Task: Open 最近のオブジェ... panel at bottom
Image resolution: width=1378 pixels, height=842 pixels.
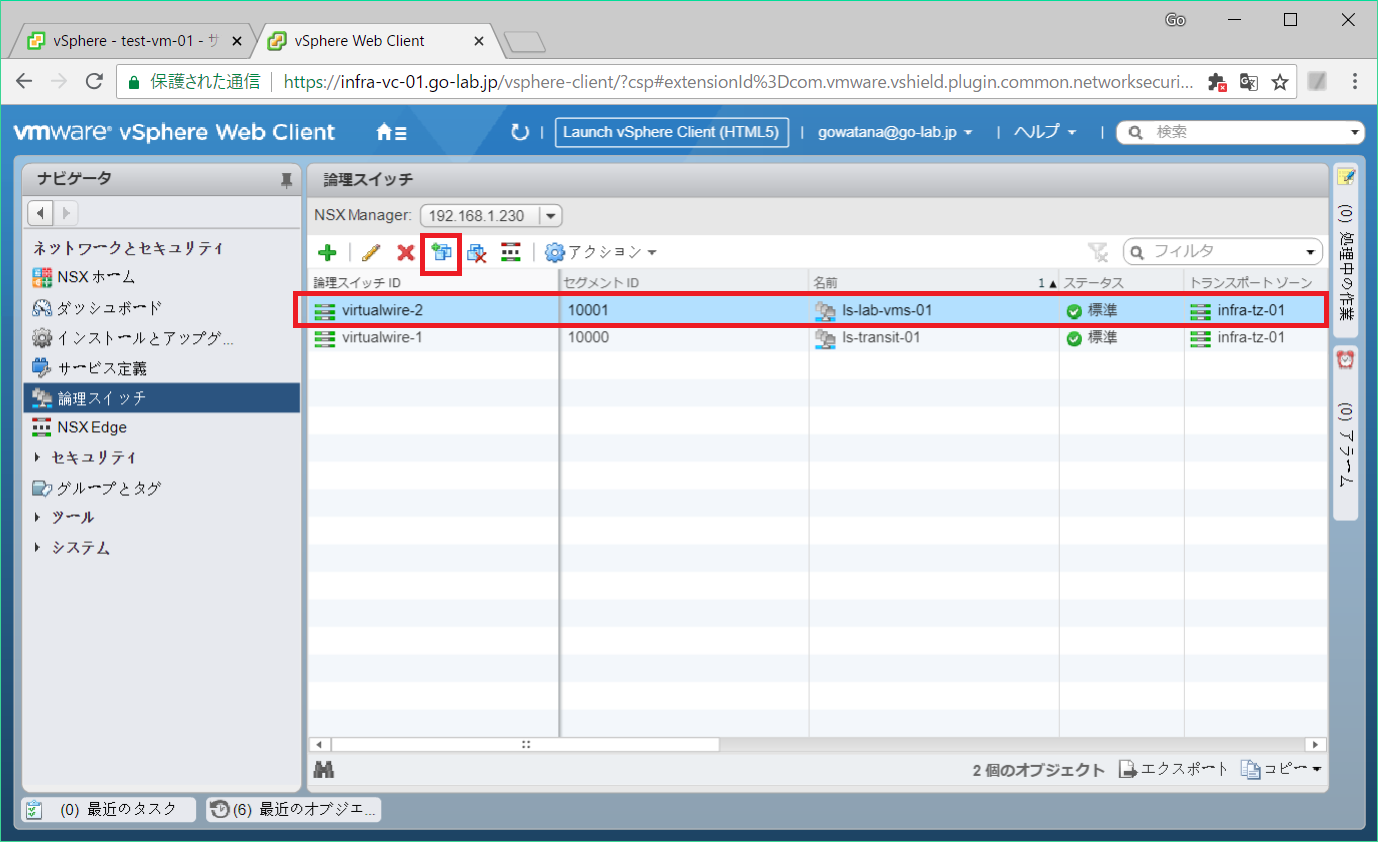Action: (293, 809)
